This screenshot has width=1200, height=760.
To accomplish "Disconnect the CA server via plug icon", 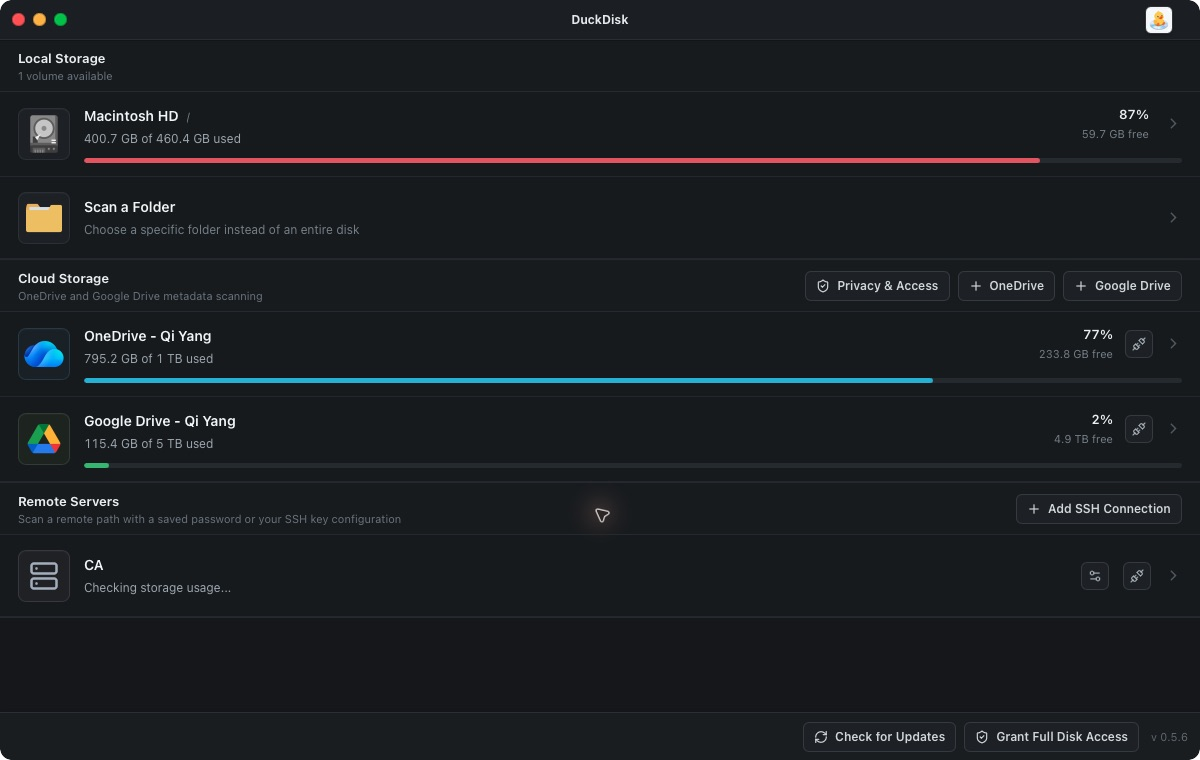I will click(1137, 576).
